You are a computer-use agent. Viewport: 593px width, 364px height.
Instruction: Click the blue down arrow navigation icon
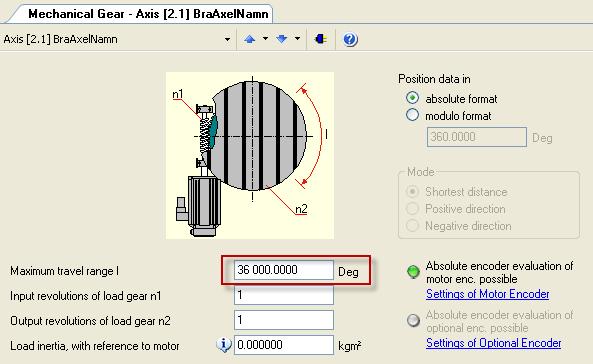(282, 39)
